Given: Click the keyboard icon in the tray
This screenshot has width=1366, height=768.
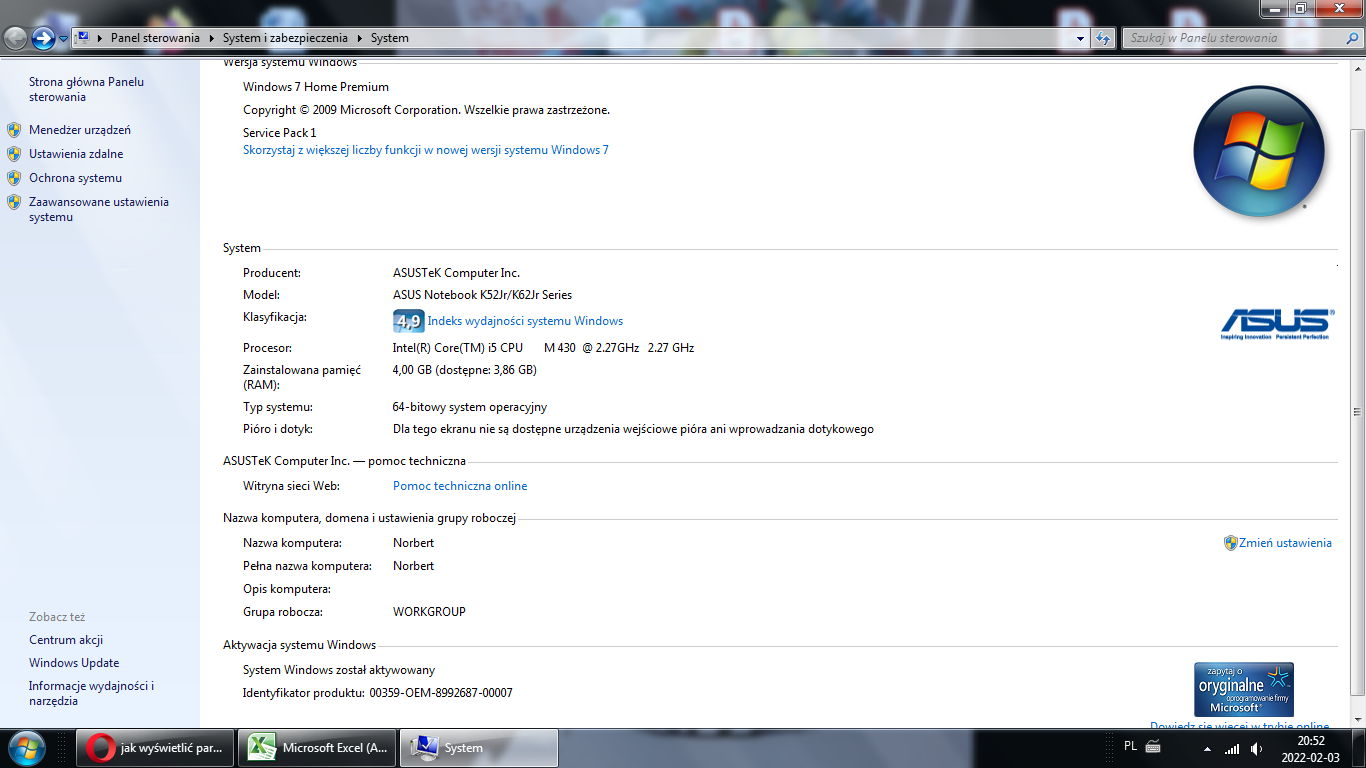Looking at the screenshot, I should pyautogui.click(x=1152, y=747).
